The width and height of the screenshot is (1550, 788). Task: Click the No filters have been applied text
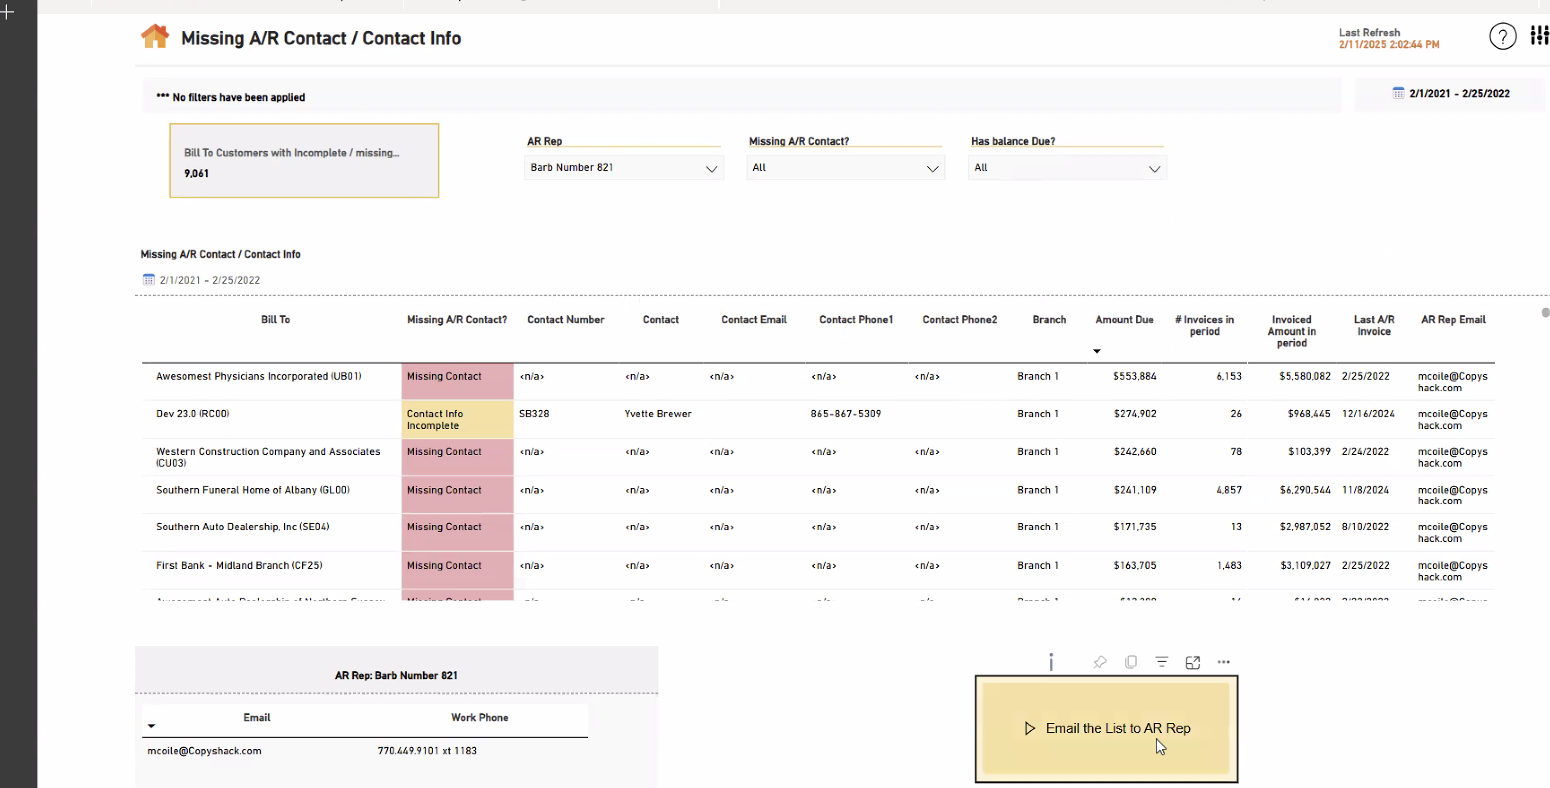pyautogui.click(x=231, y=97)
